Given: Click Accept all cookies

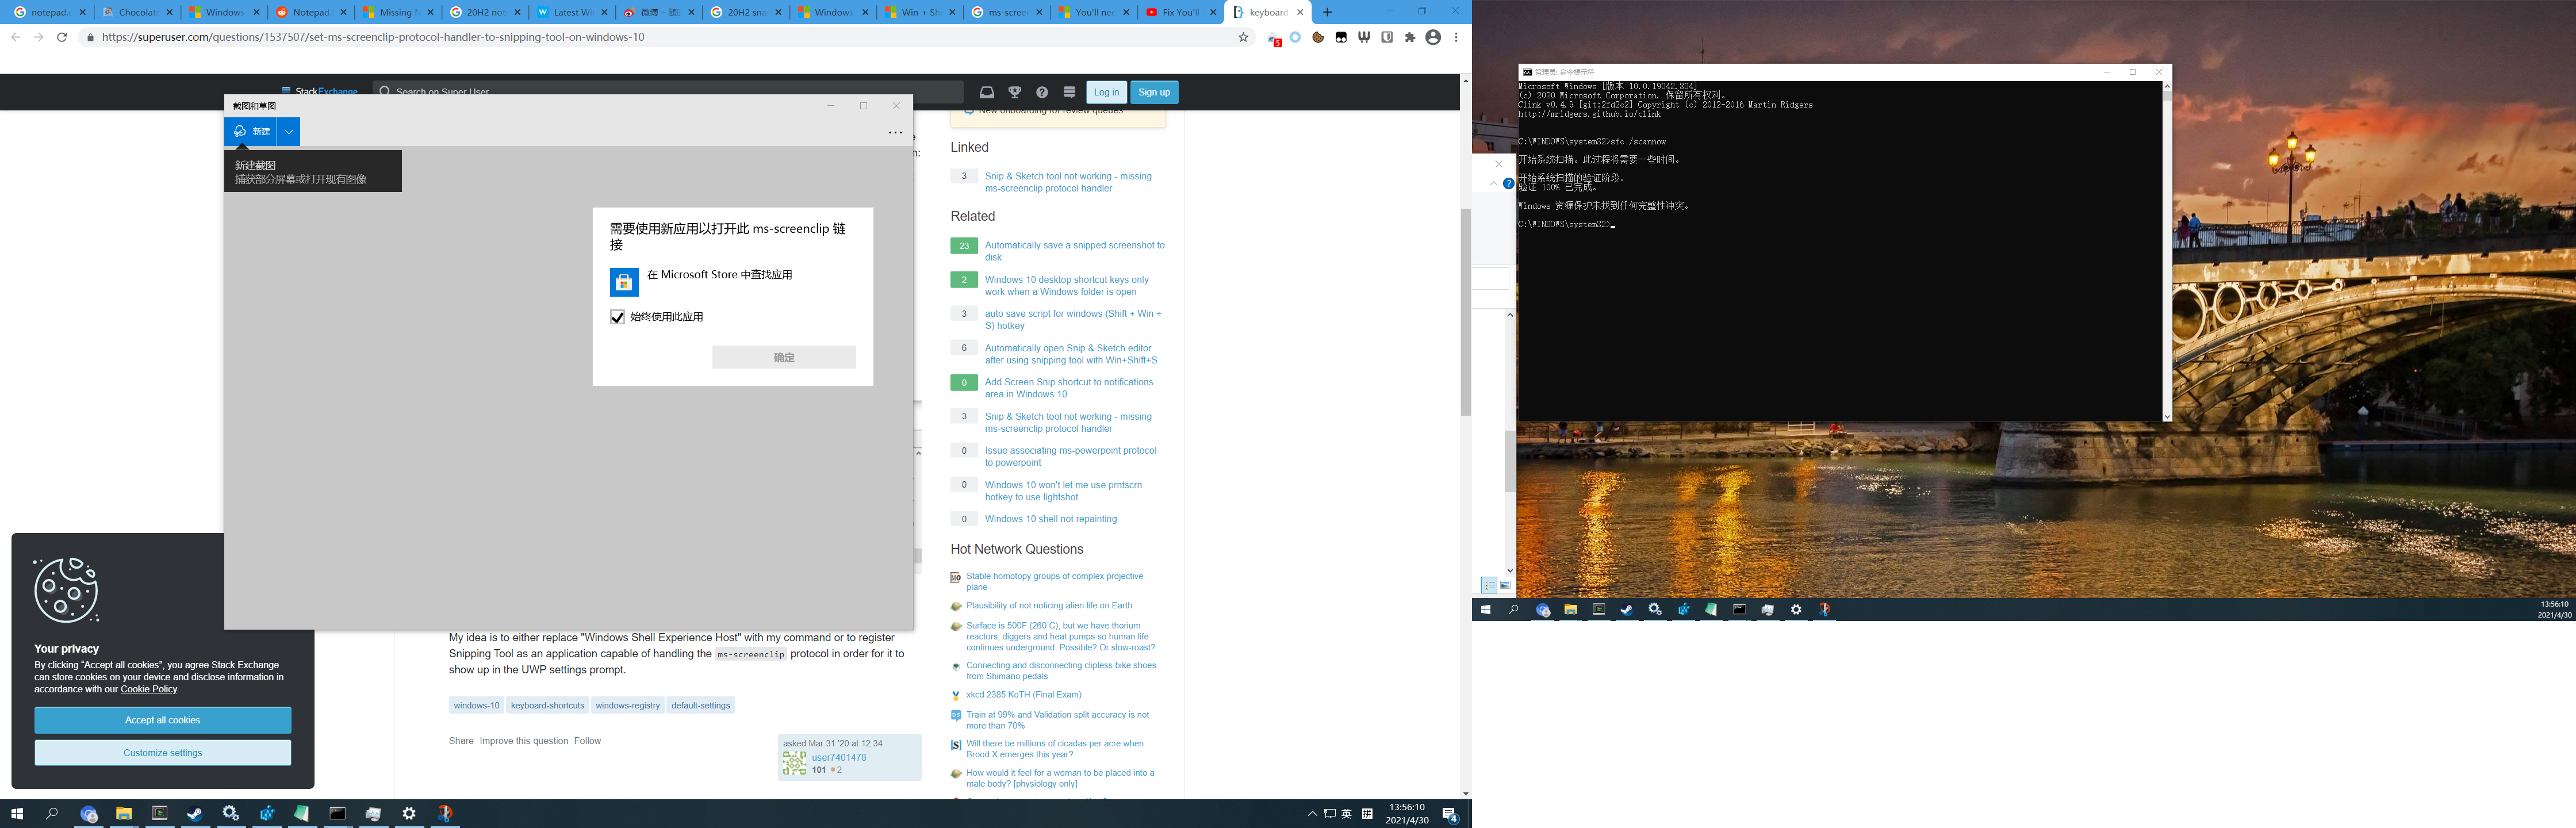Looking at the screenshot, I should (x=162, y=720).
